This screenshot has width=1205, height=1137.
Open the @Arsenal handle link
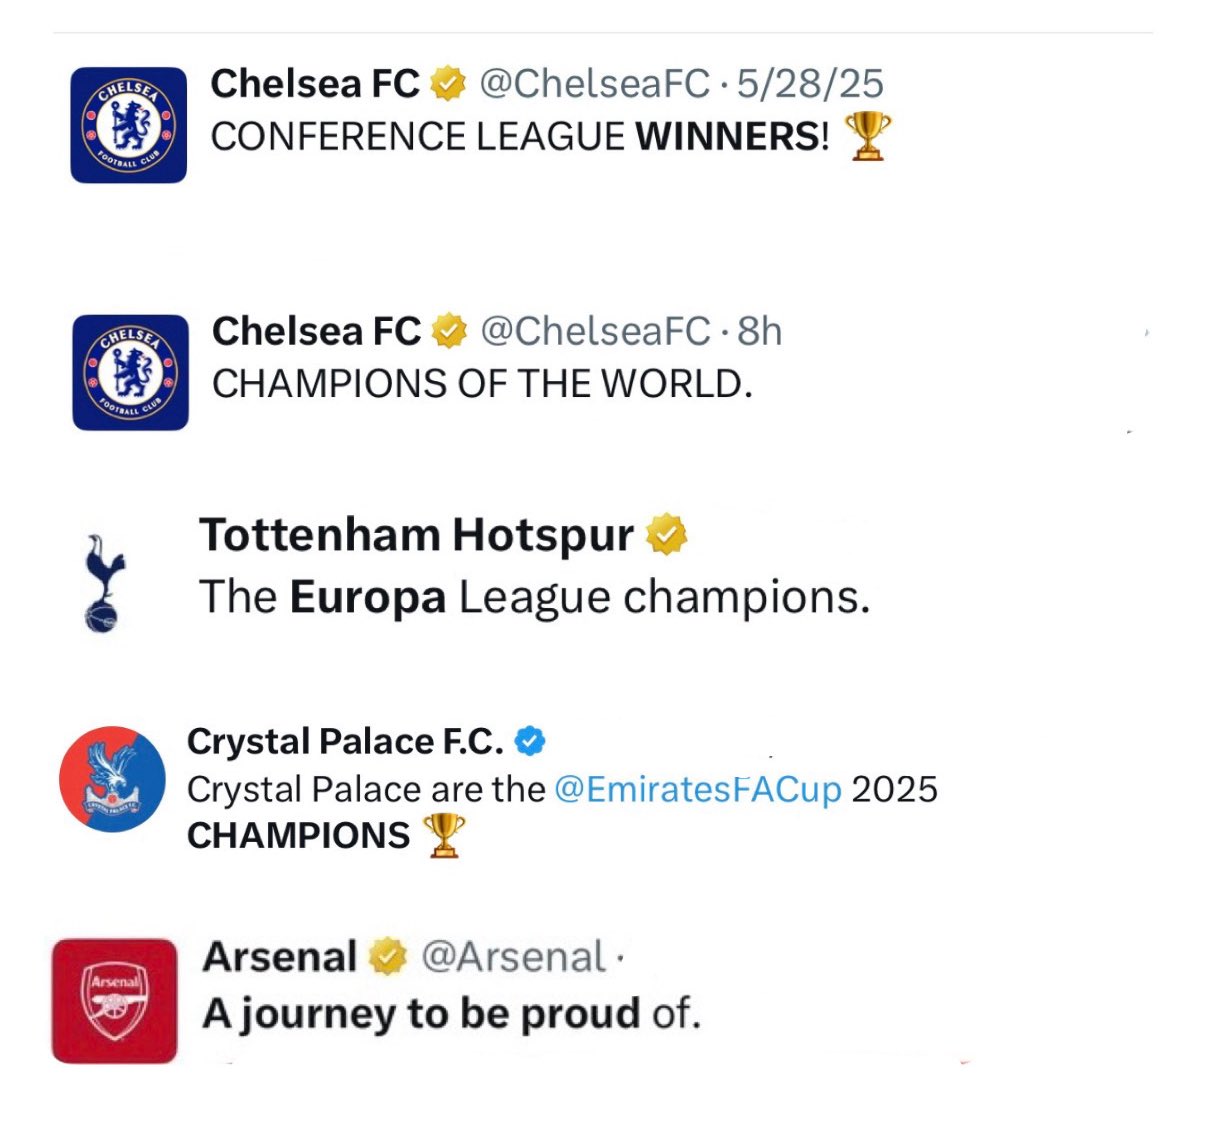coord(513,957)
